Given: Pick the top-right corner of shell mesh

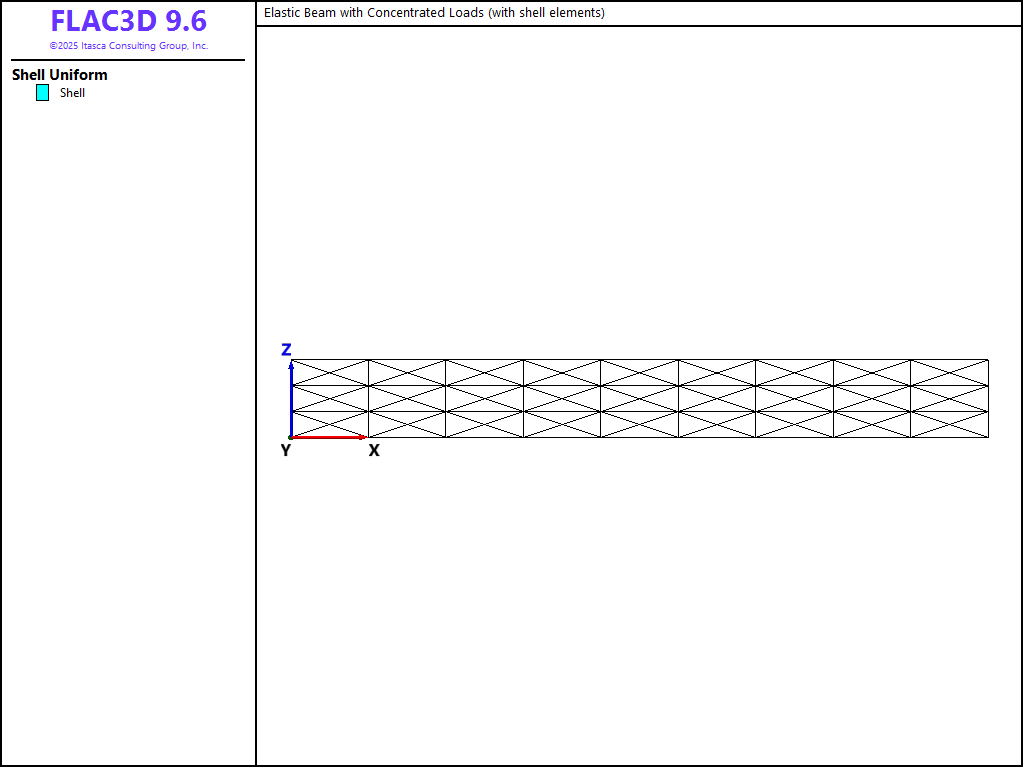Looking at the screenshot, I should click(x=988, y=360).
